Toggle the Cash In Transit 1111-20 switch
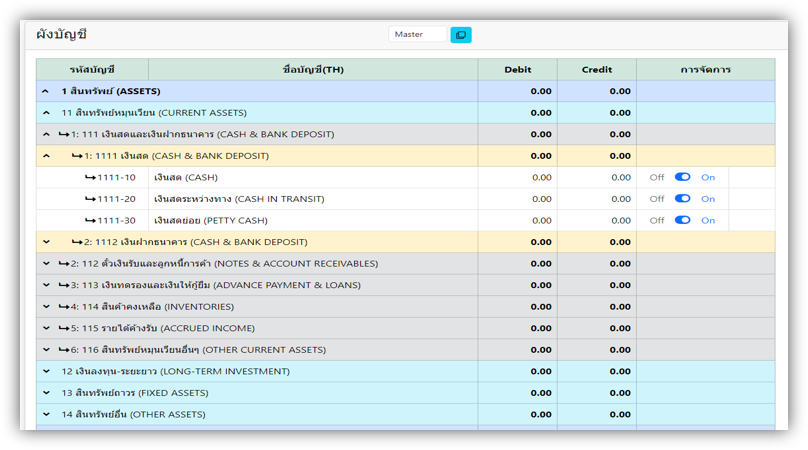Viewport: 808px width, 450px height. (x=682, y=199)
